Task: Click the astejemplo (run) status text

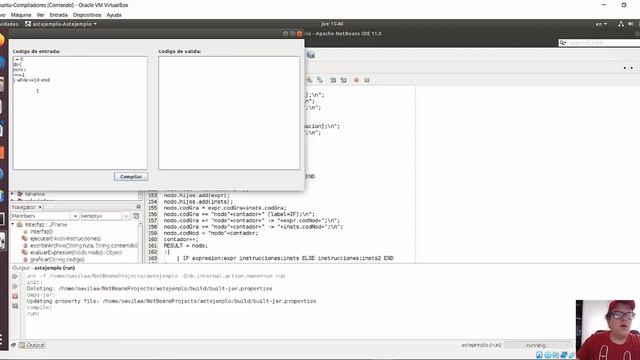Action: (x=481, y=345)
